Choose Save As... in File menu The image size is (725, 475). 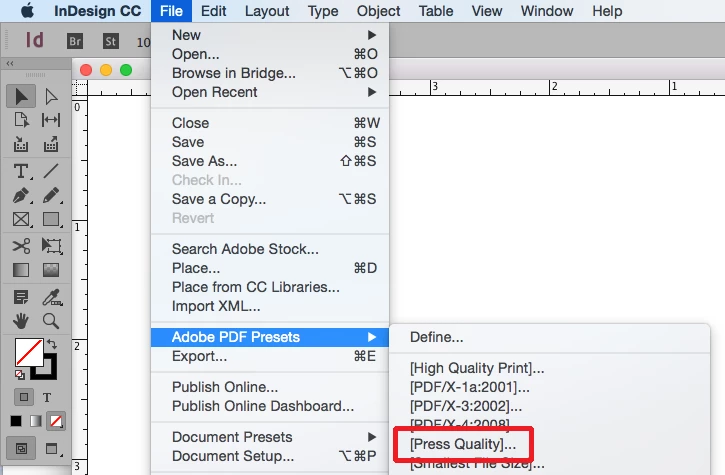point(270,161)
